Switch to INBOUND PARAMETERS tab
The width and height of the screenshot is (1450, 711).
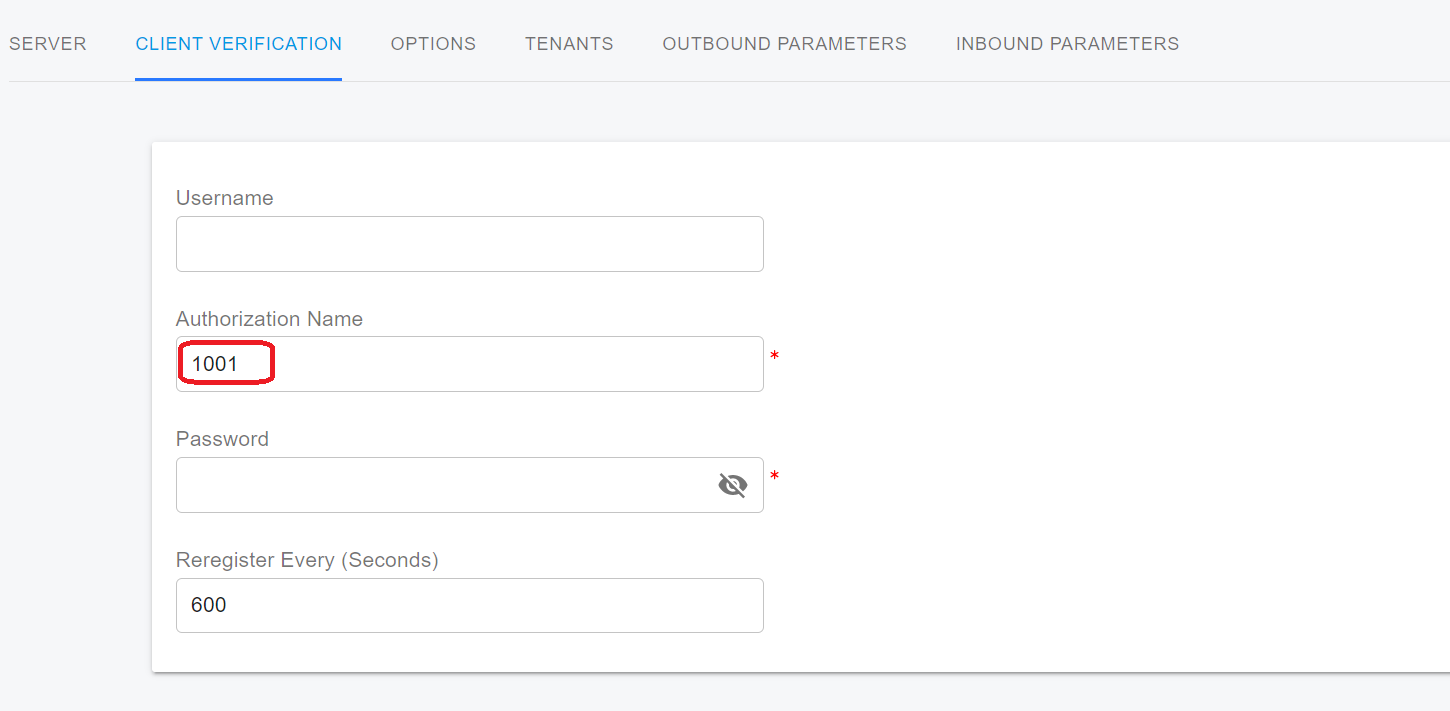coord(1067,44)
